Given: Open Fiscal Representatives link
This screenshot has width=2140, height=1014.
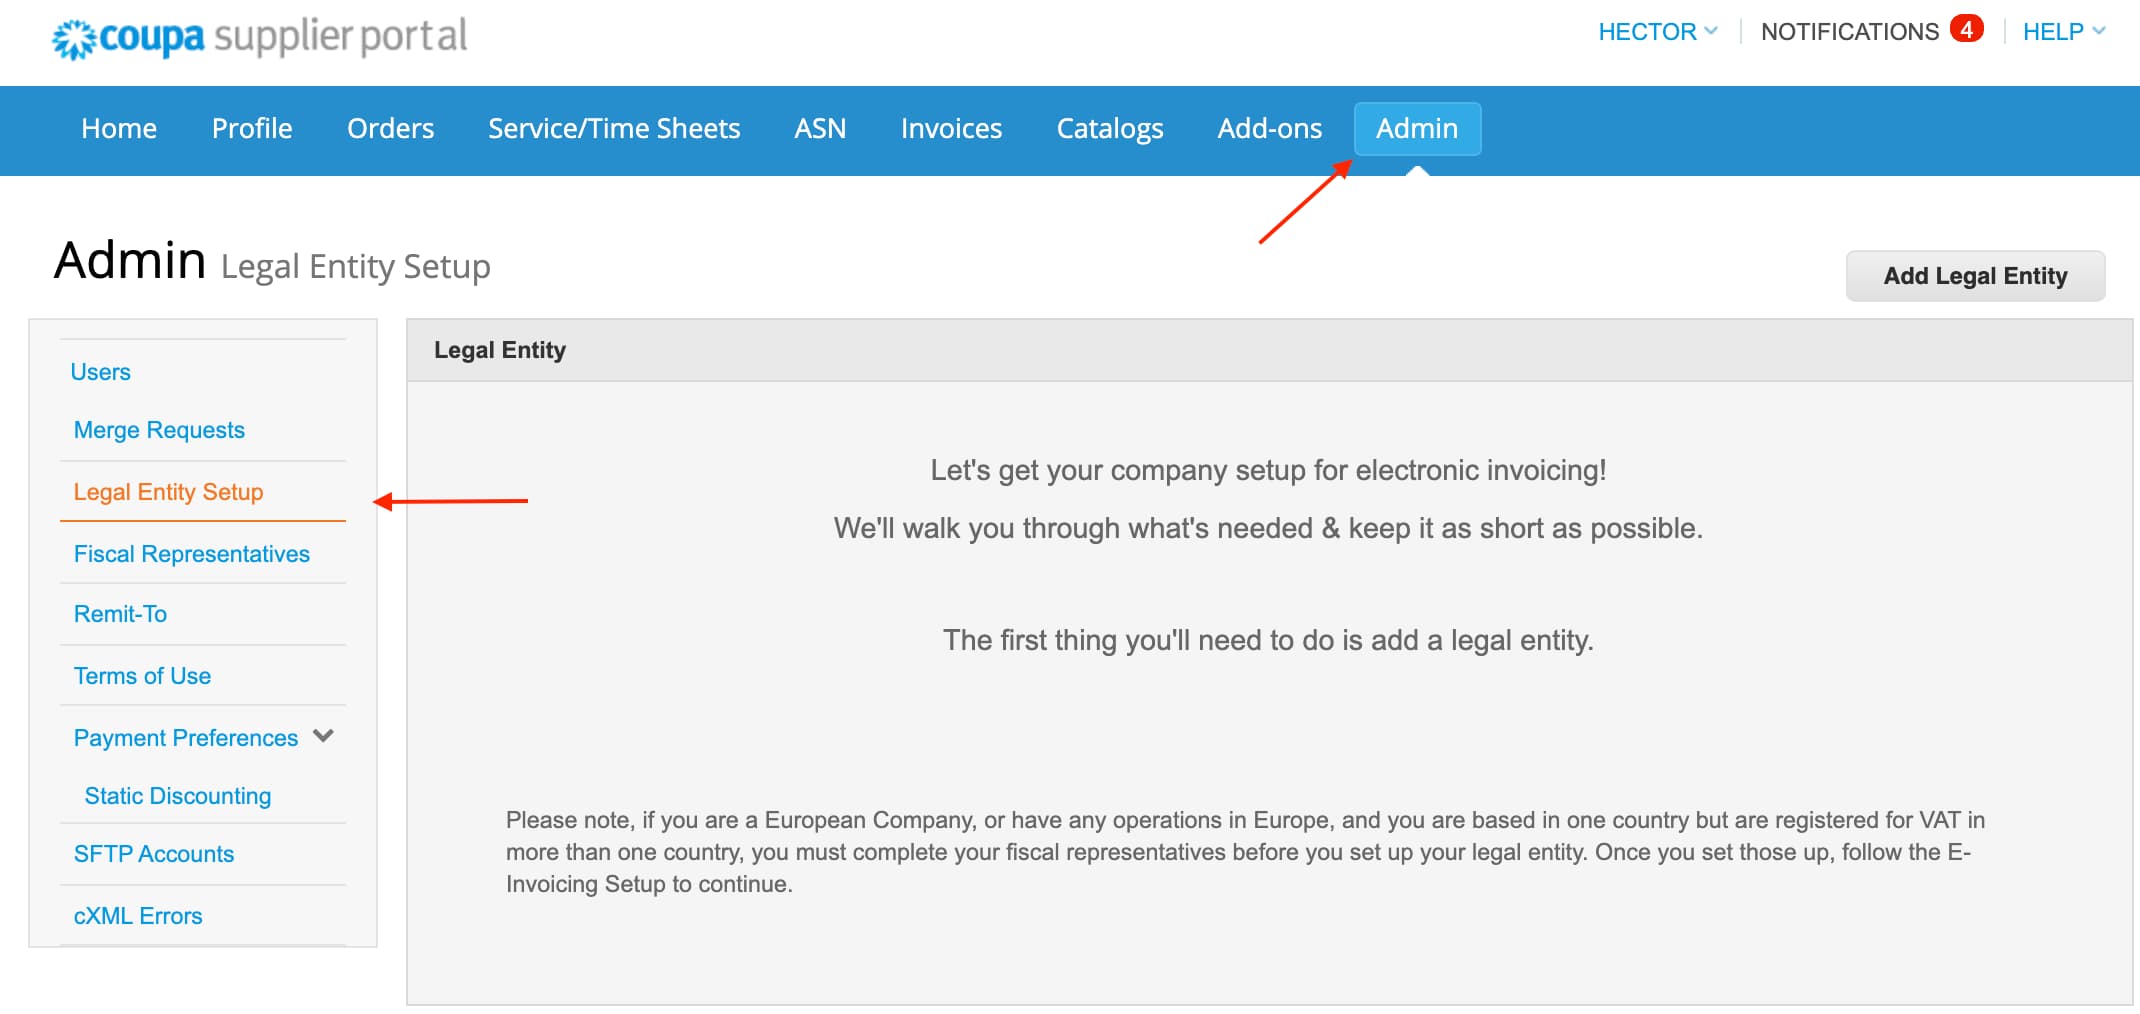Looking at the screenshot, I should click(x=191, y=554).
